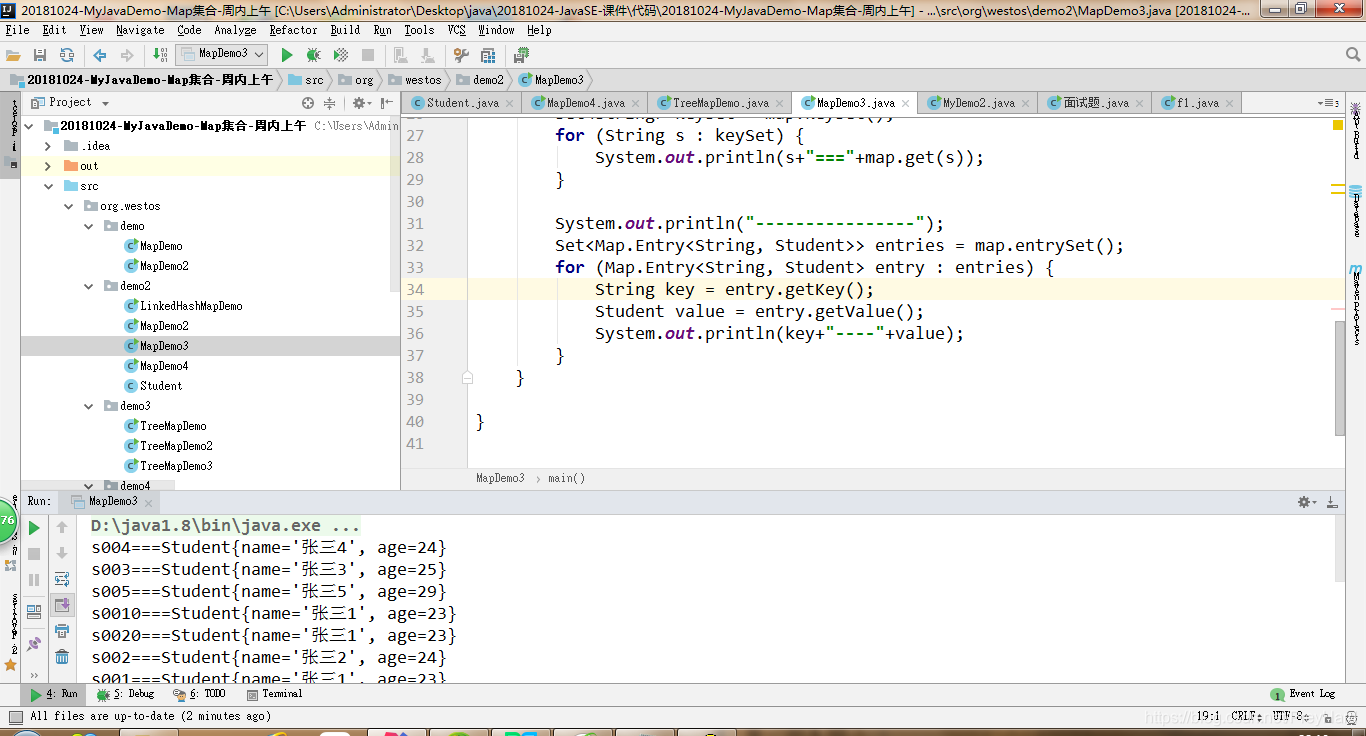Open the Debug tool window button
Screen dimensions: 1366x736
coord(127,694)
